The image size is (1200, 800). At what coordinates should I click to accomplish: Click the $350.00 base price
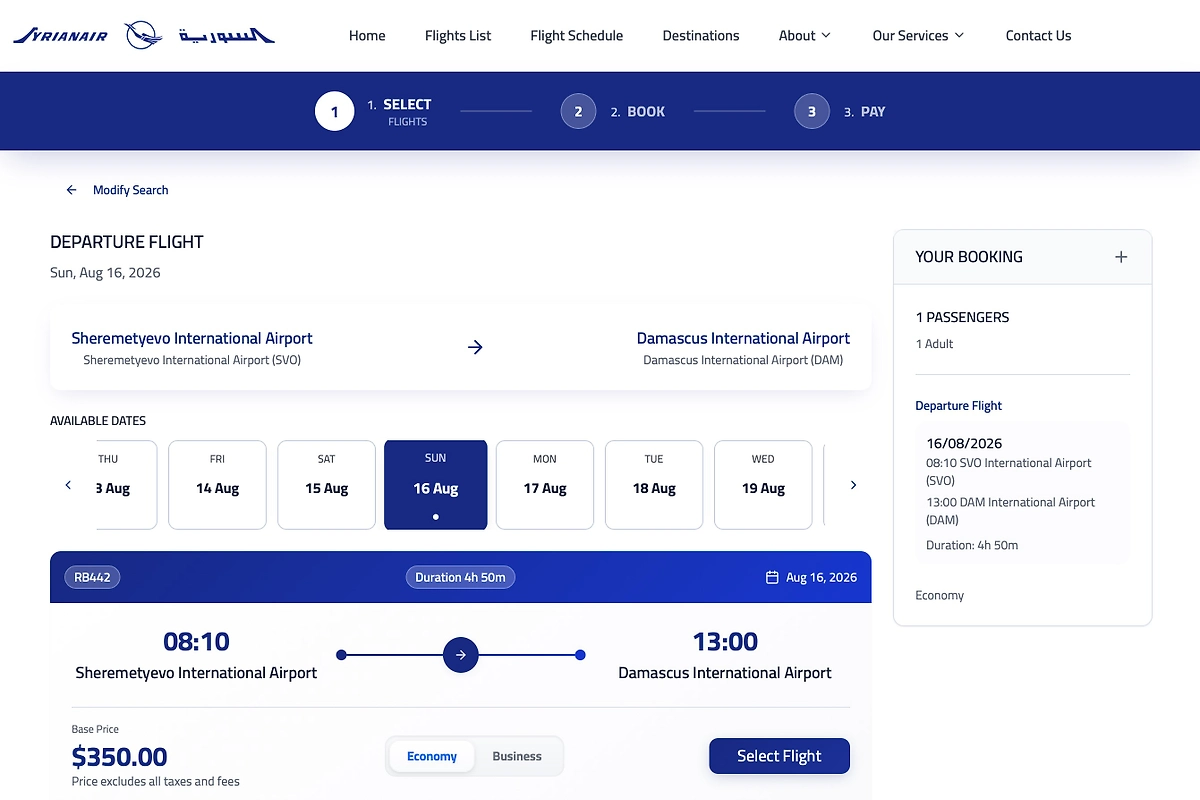(x=120, y=757)
